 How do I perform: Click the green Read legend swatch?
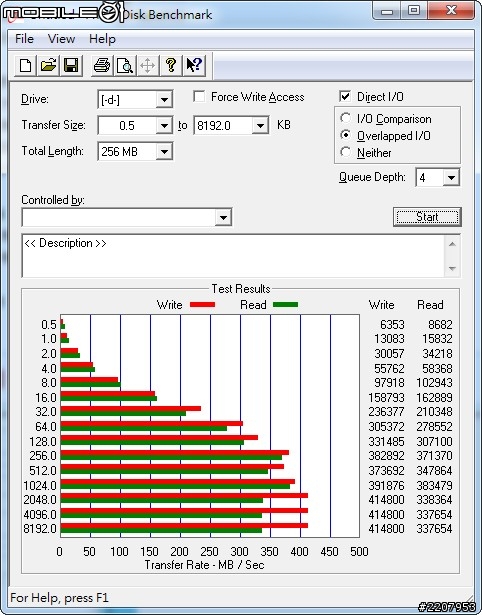click(x=285, y=304)
